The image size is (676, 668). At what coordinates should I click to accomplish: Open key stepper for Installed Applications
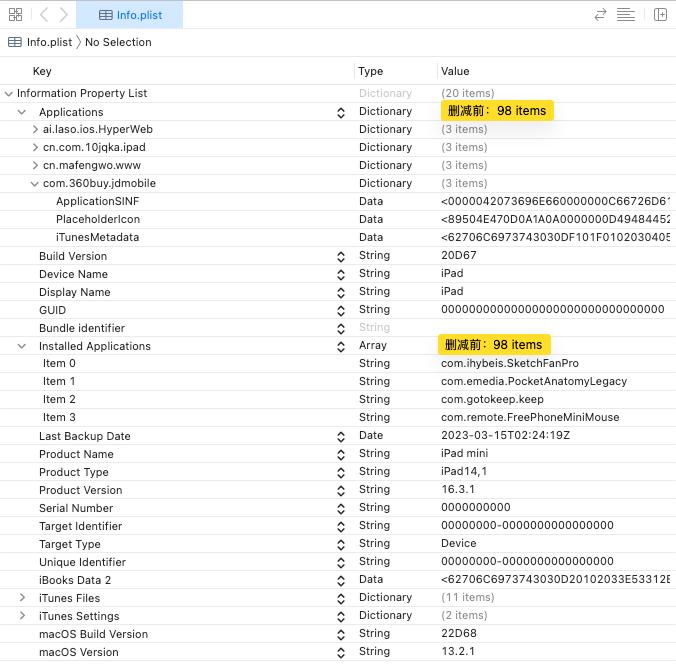click(341, 347)
